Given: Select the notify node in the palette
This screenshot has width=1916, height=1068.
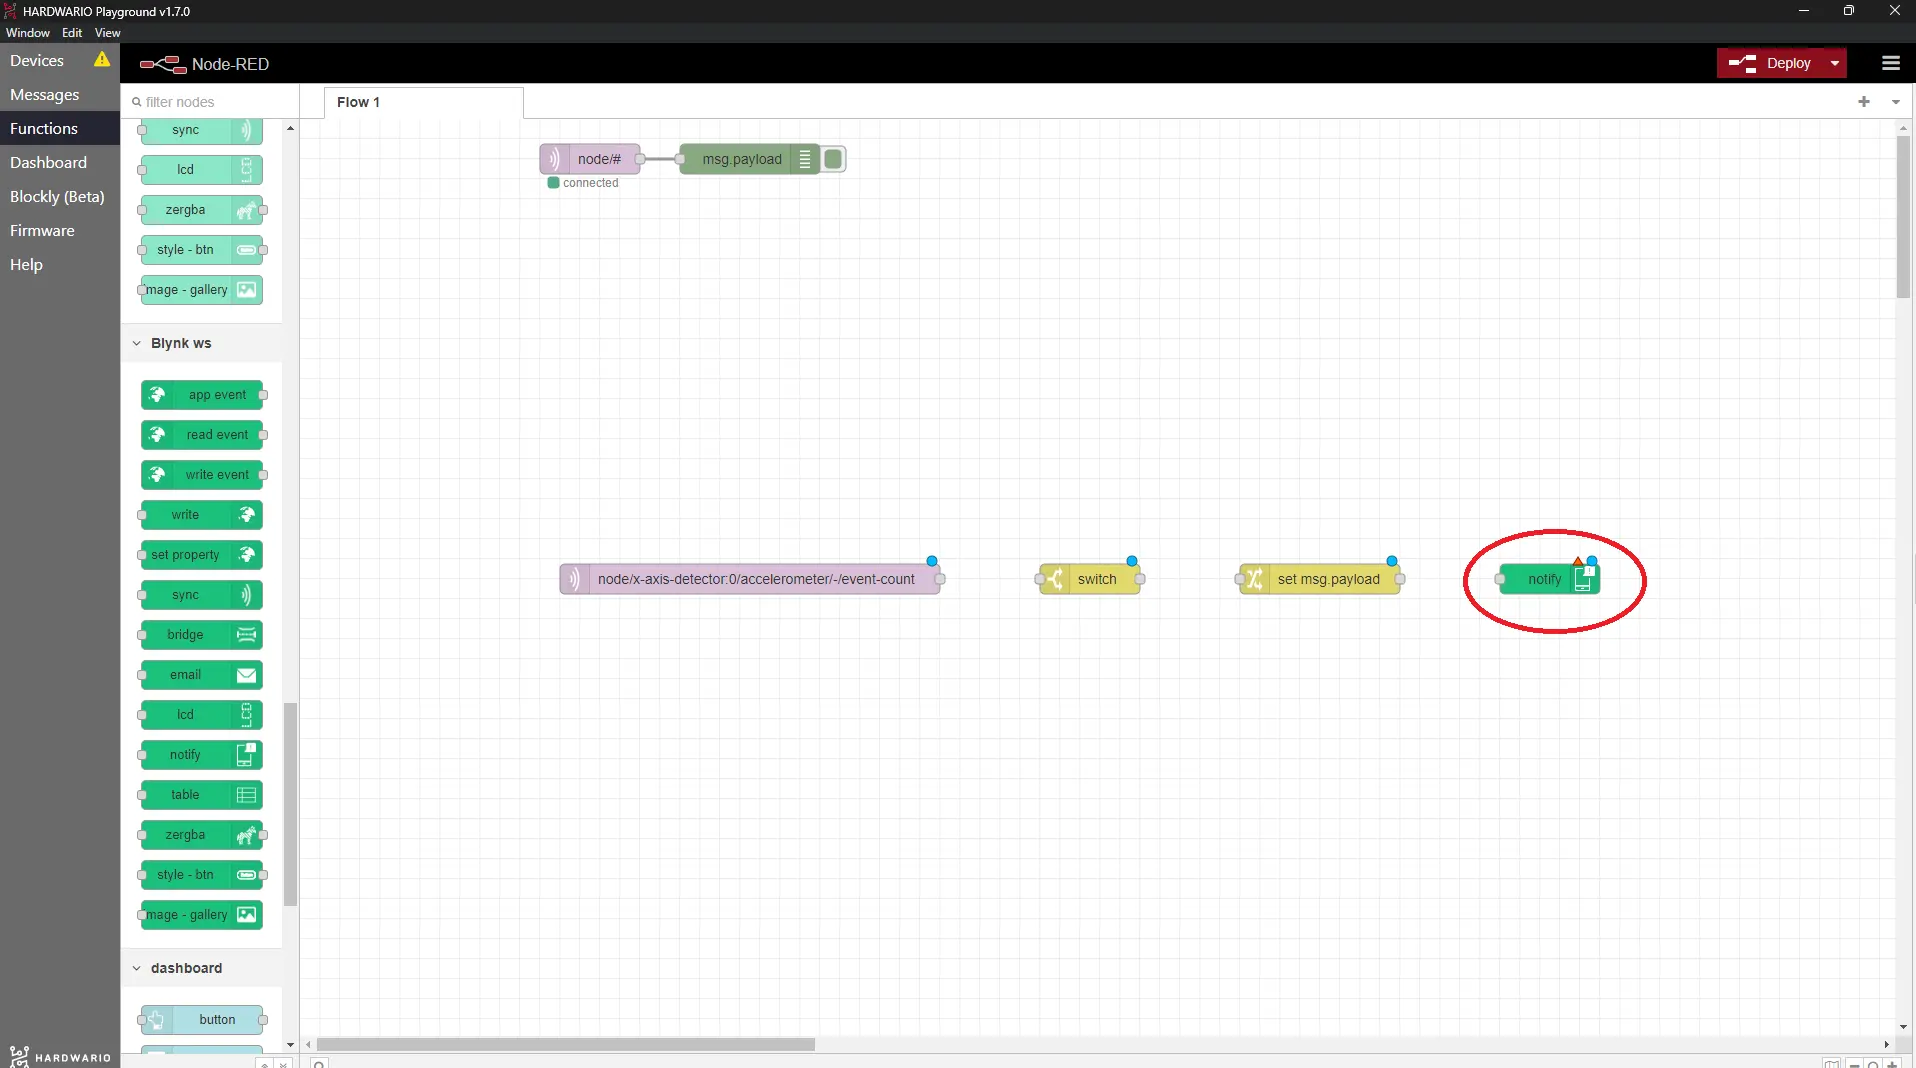Looking at the screenshot, I should coord(202,755).
